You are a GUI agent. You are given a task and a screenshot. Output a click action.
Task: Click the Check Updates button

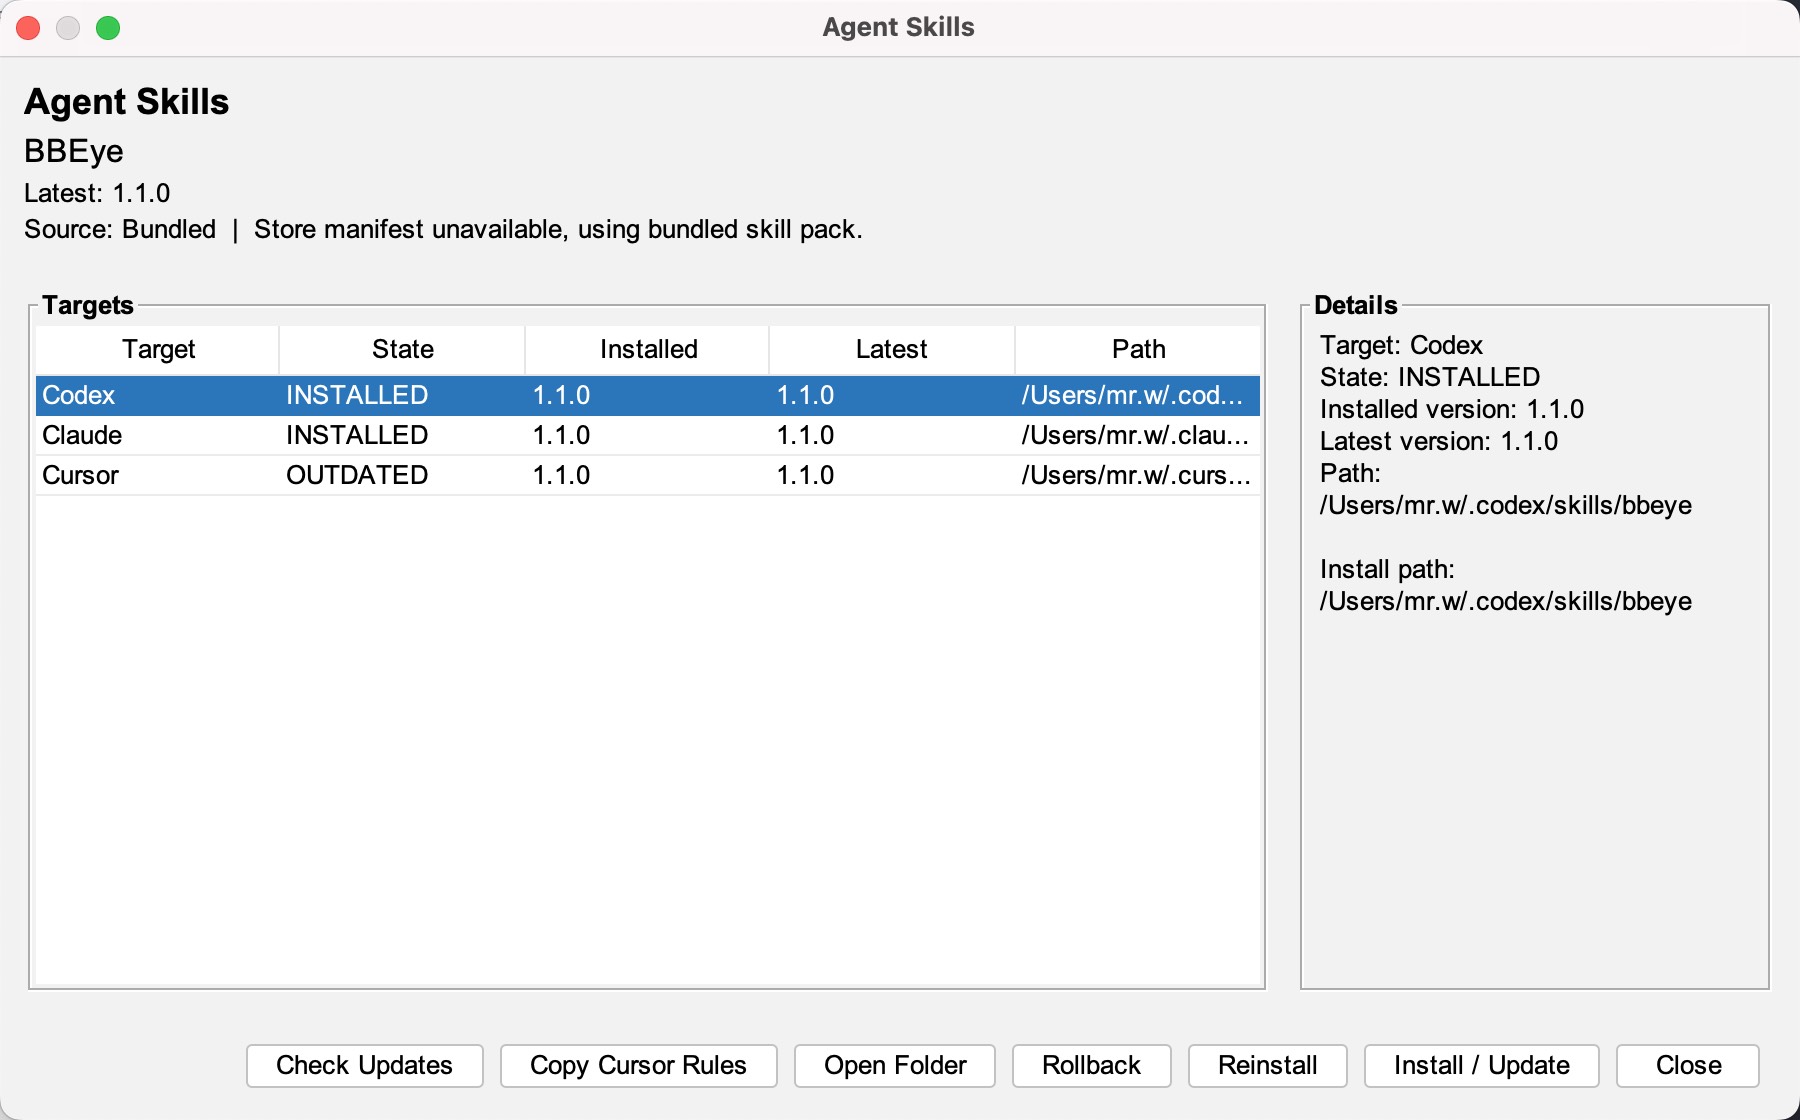(x=364, y=1065)
